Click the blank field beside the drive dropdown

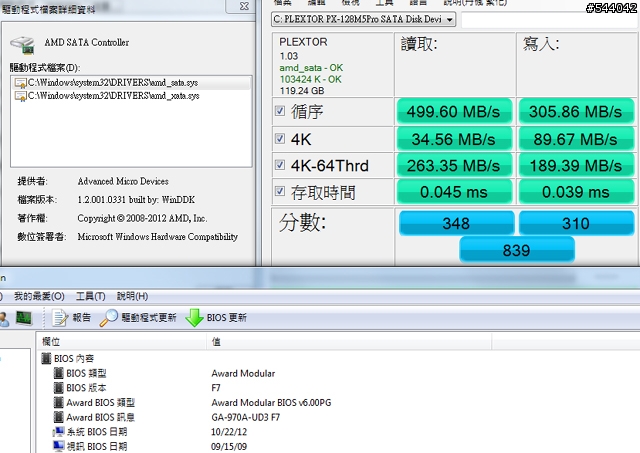pos(550,20)
